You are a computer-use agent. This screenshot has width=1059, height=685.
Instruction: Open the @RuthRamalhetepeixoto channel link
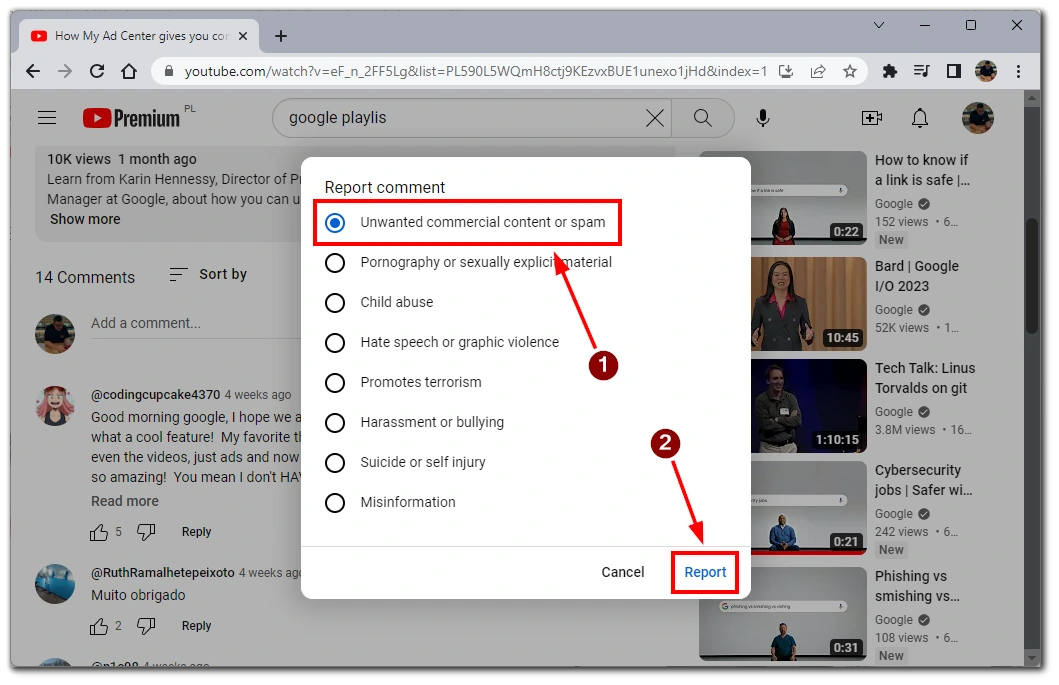[163, 573]
